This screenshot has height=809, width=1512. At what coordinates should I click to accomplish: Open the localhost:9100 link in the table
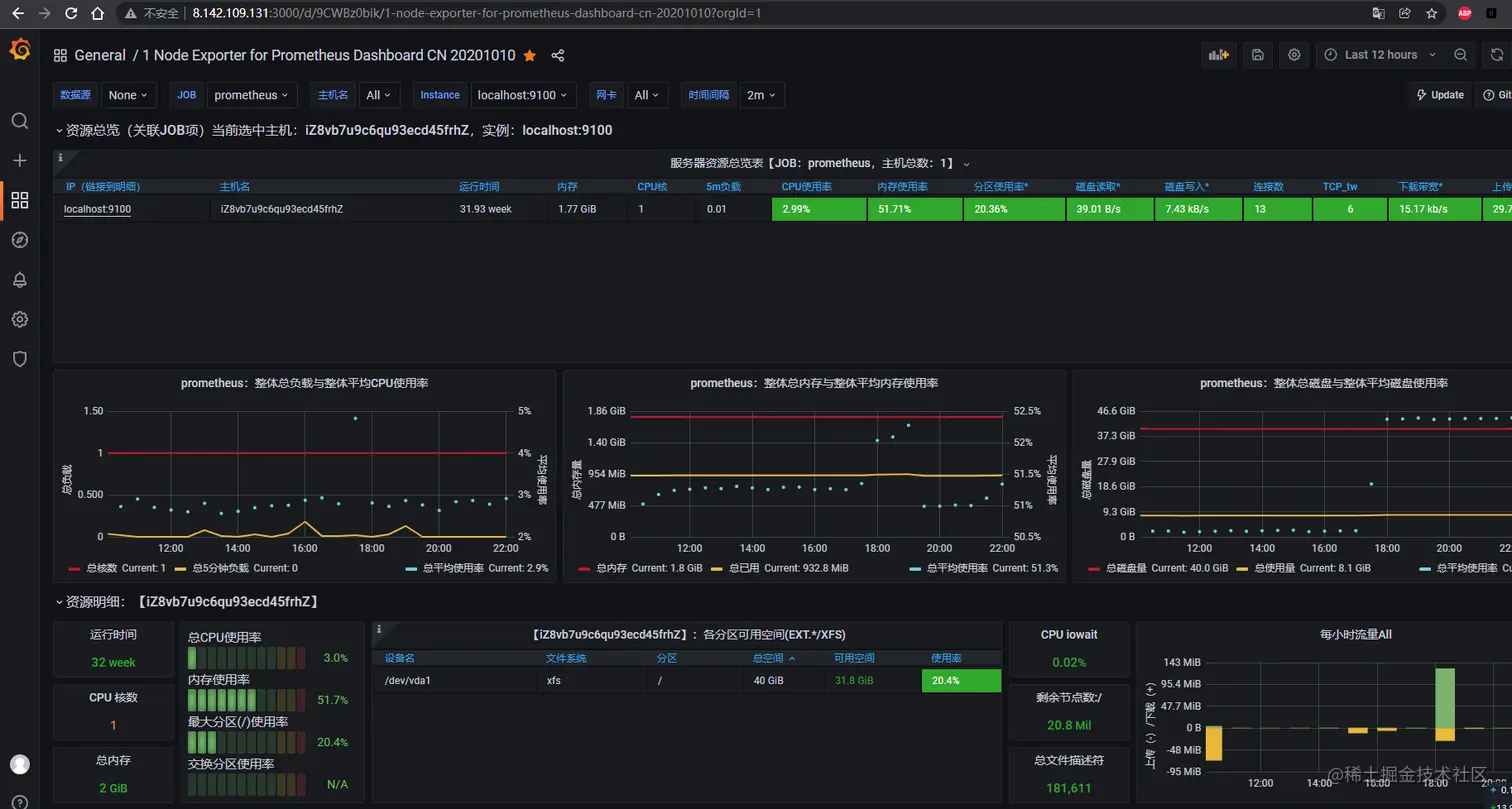pyautogui.click(x=96, y=209)
